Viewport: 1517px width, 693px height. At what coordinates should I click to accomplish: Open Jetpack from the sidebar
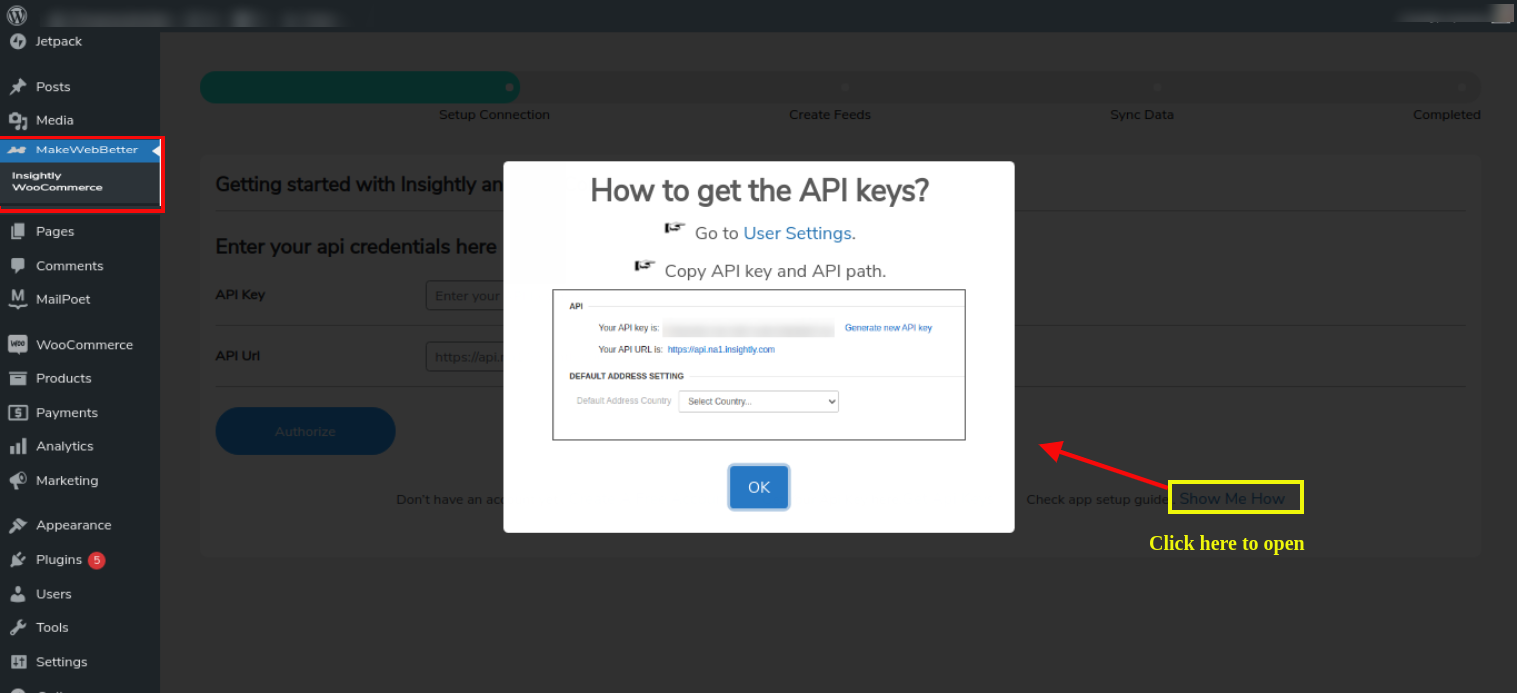[18, 41]
